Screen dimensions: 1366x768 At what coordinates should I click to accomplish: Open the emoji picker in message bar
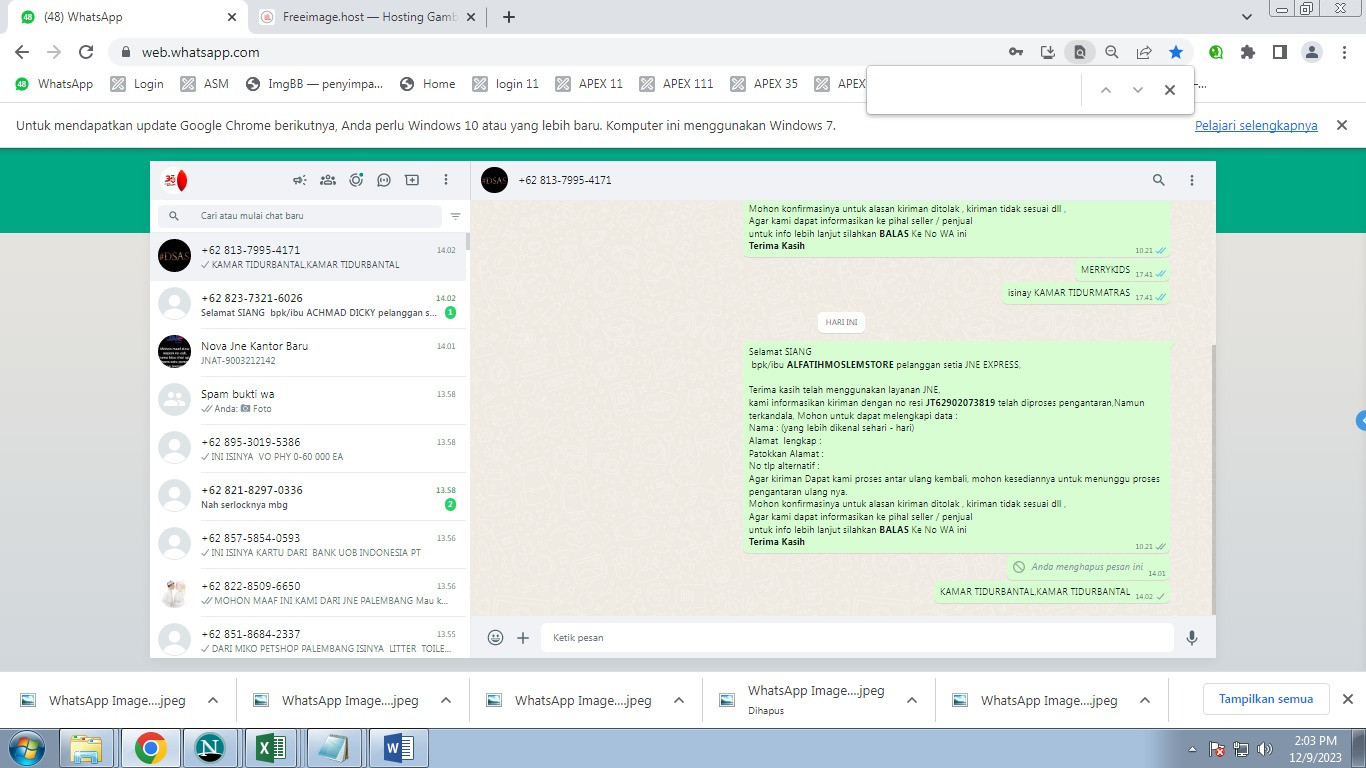coord(495,637)
